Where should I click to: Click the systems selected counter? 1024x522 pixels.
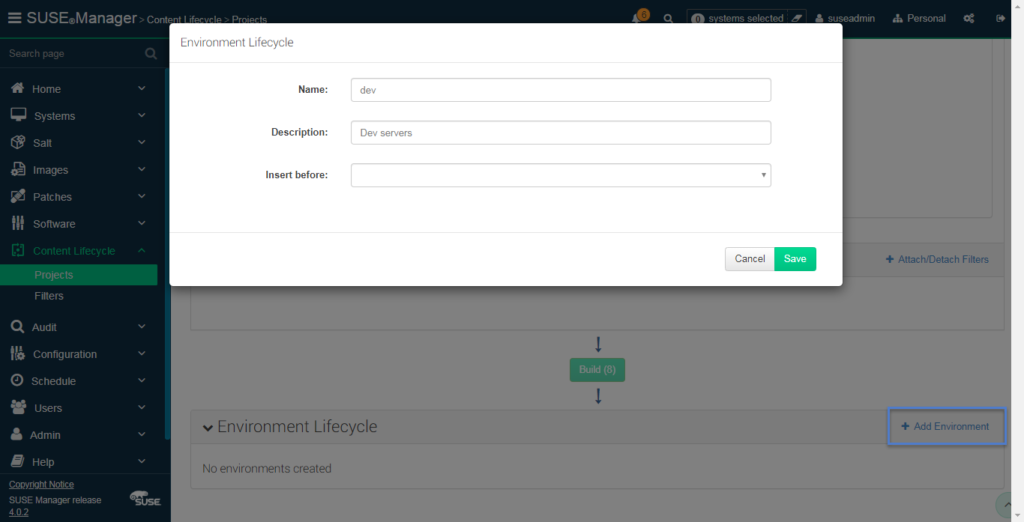pos(737,18)
